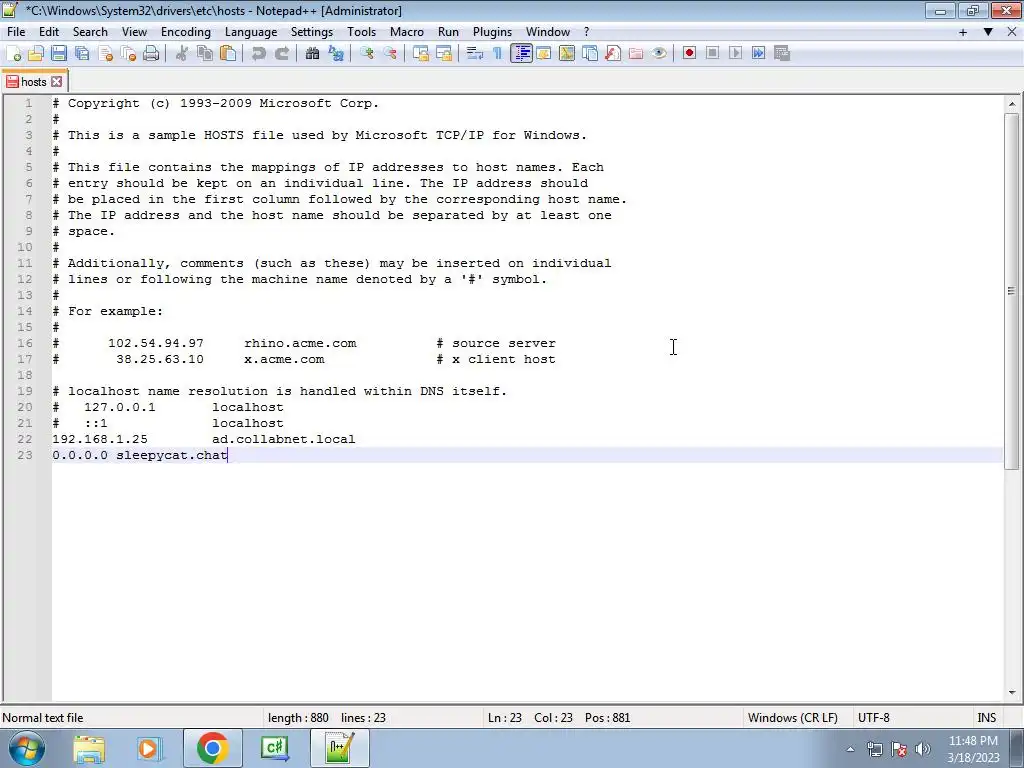The image size is (1024, 768).
Task: Open the Function List icon
Action: click(613, 54)
